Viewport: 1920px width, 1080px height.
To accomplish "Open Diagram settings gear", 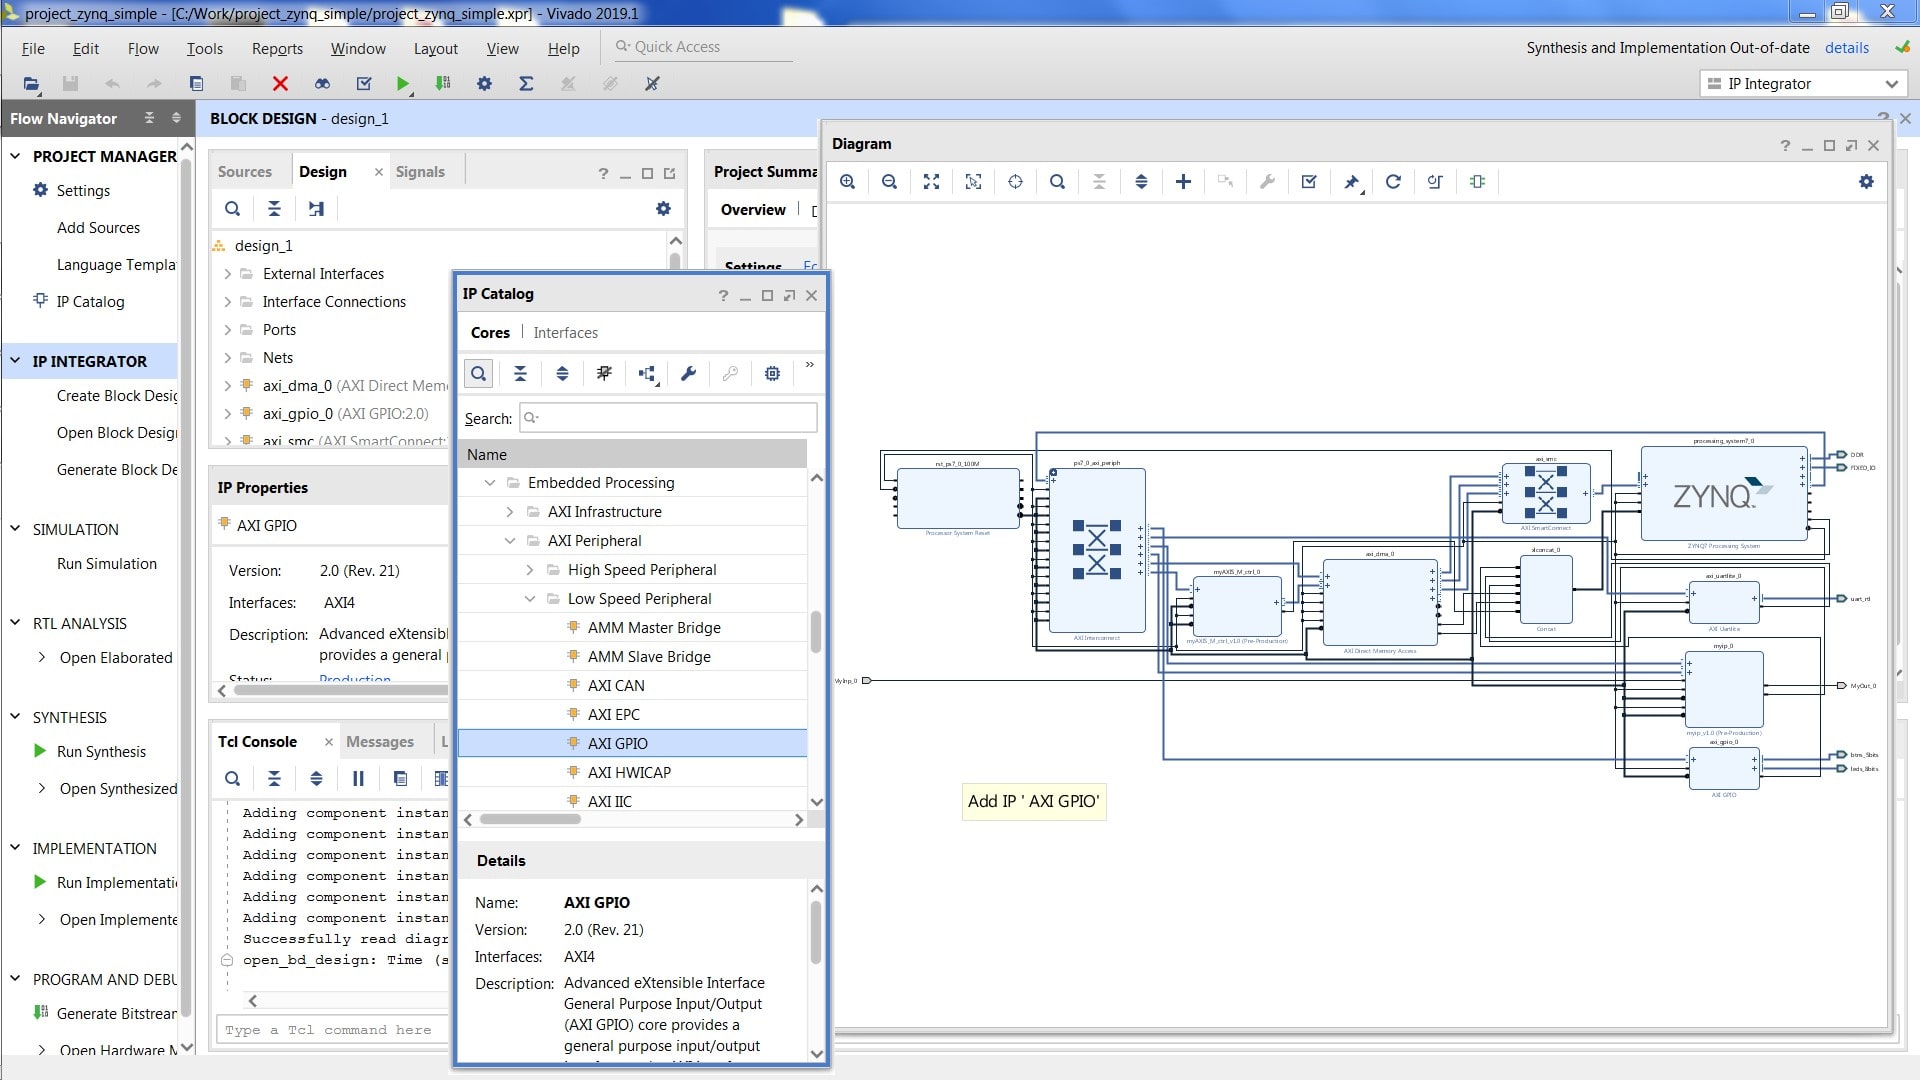I will 1866,182.
